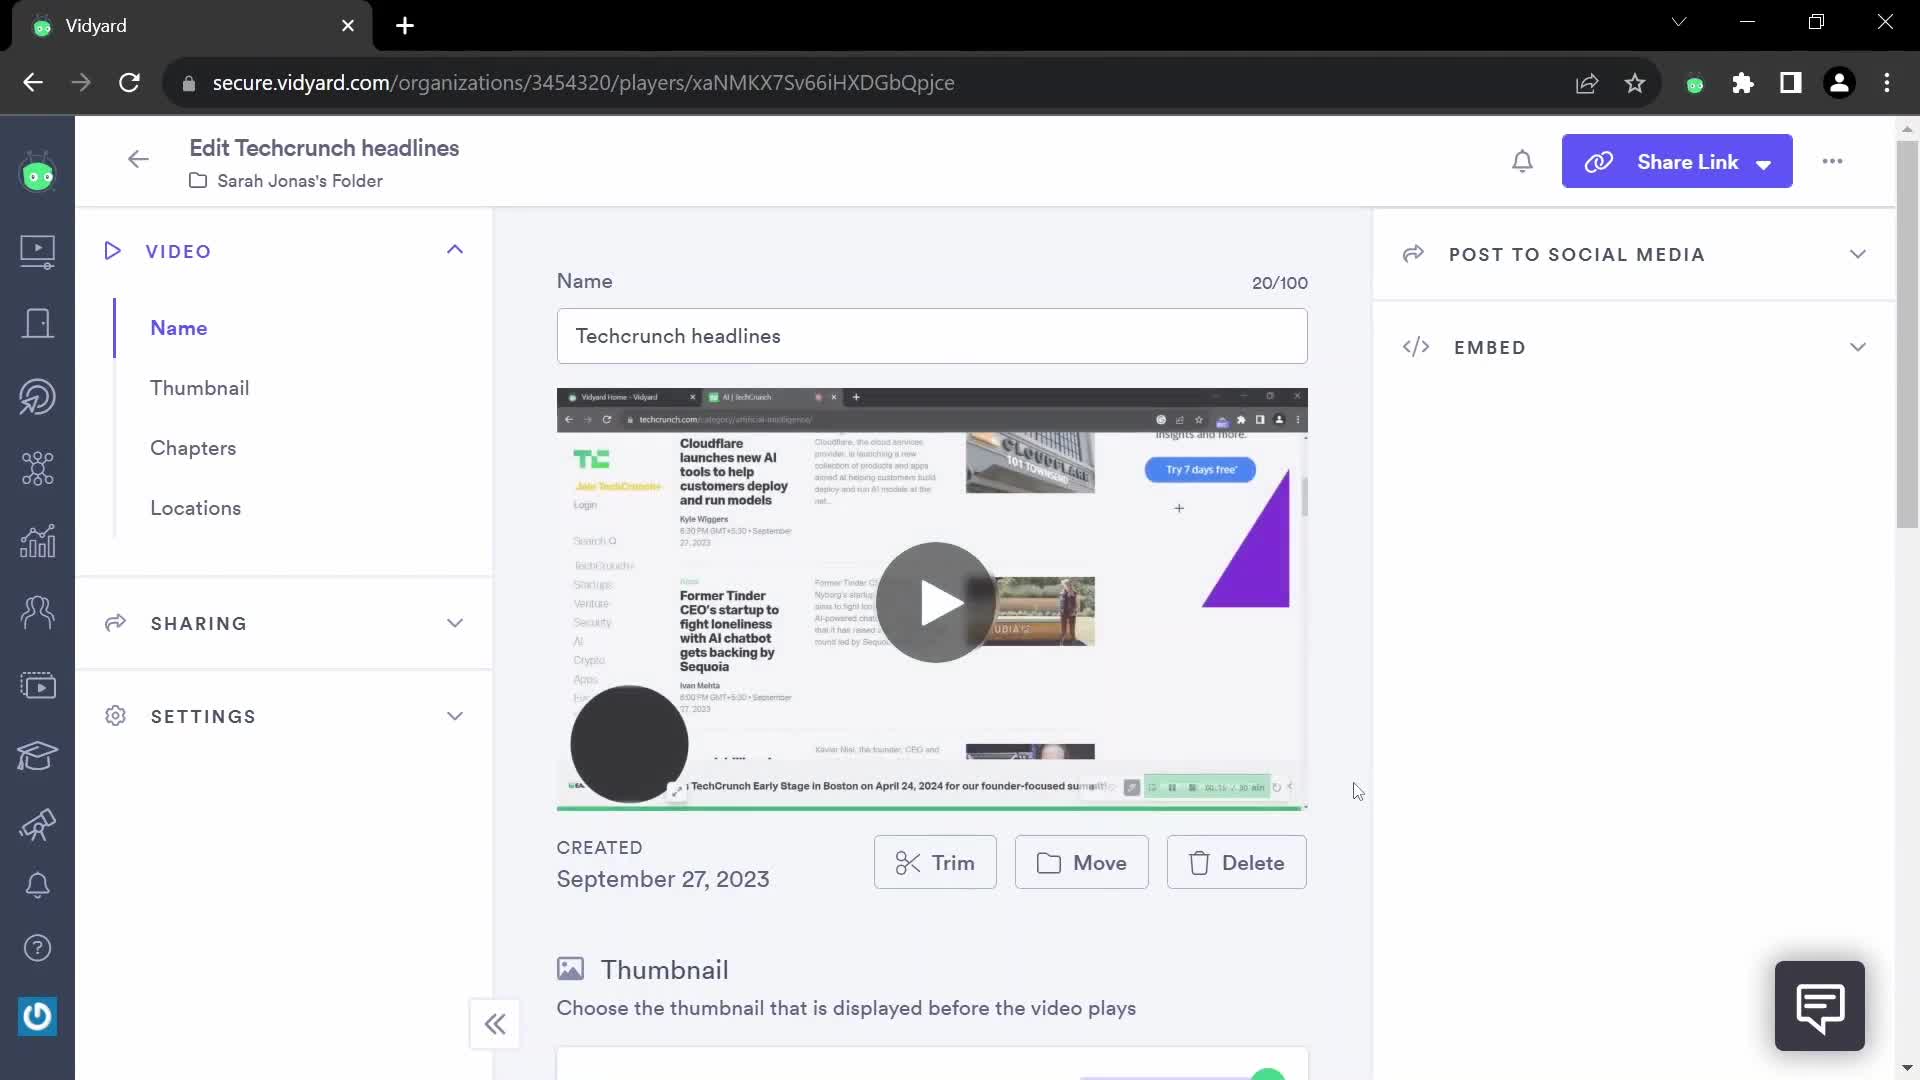
Task: Click the header notification bell
Action: (1522, 161)
